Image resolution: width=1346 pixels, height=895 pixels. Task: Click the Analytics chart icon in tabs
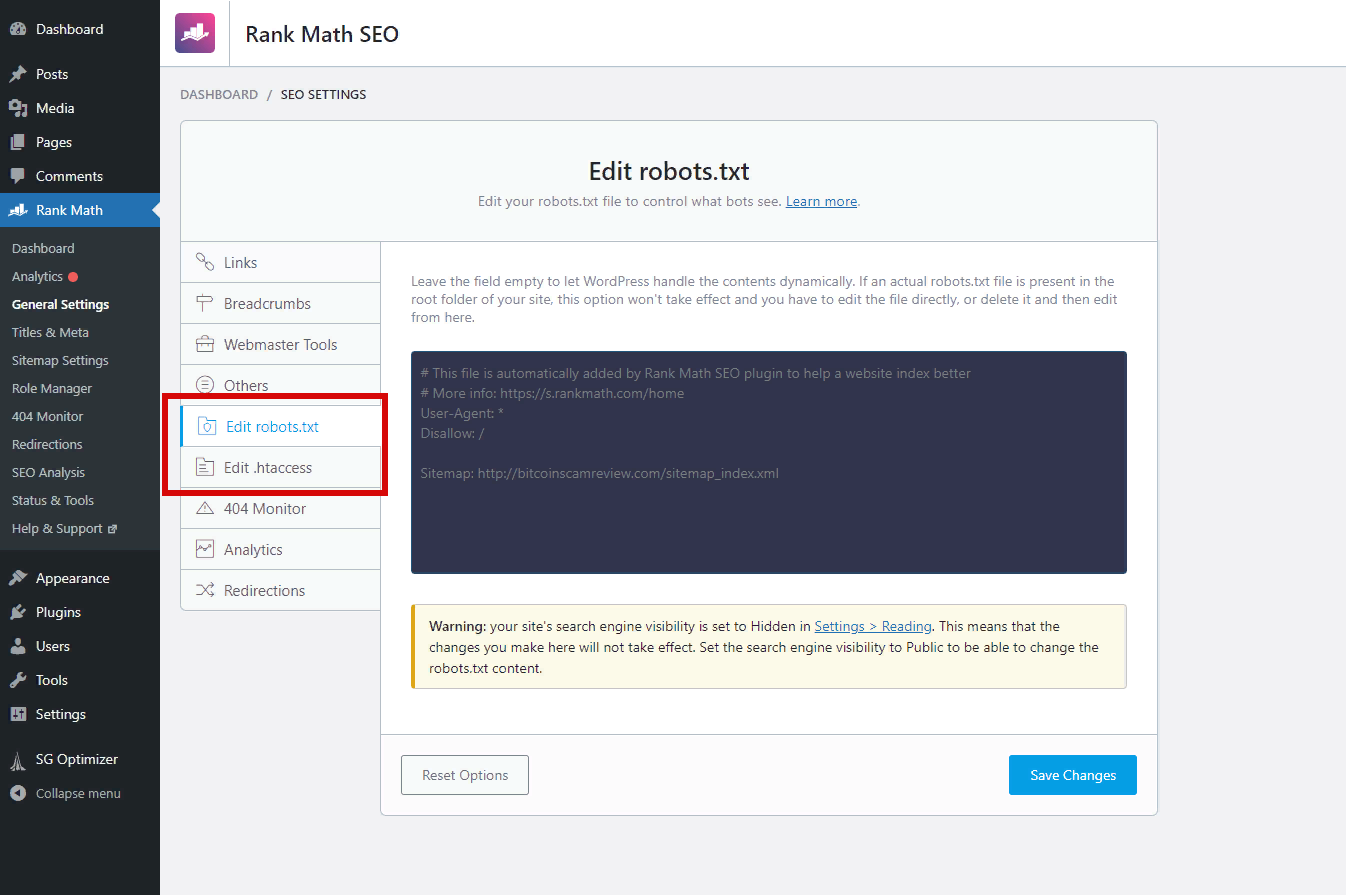[205, 549]
